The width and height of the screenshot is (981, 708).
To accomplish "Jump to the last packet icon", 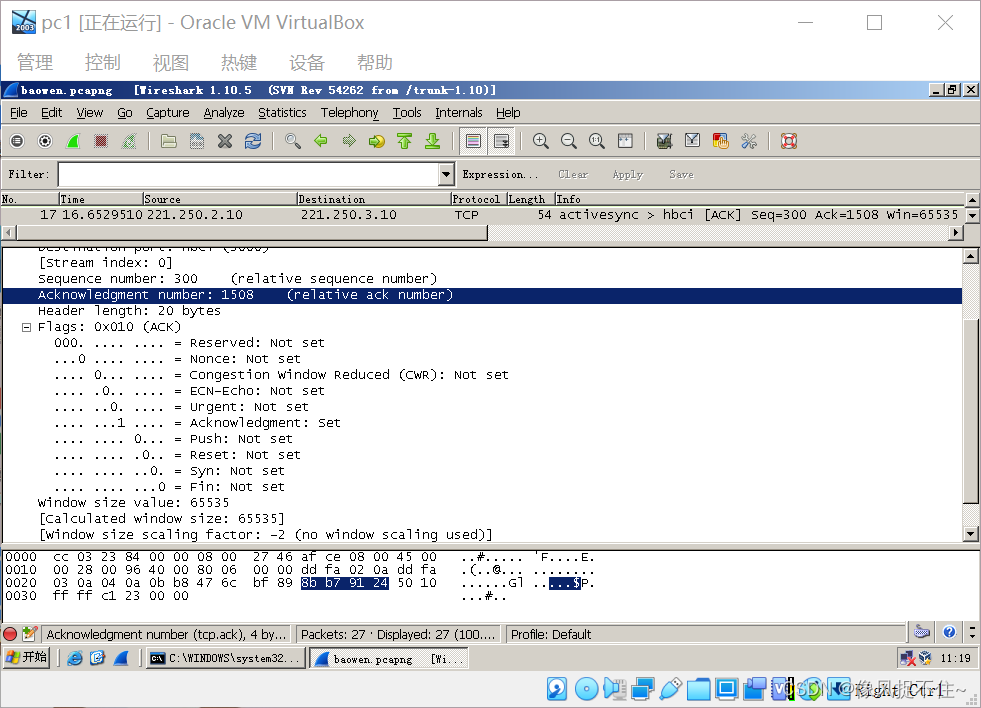I will pyautogui.click(x=432, y=141).
